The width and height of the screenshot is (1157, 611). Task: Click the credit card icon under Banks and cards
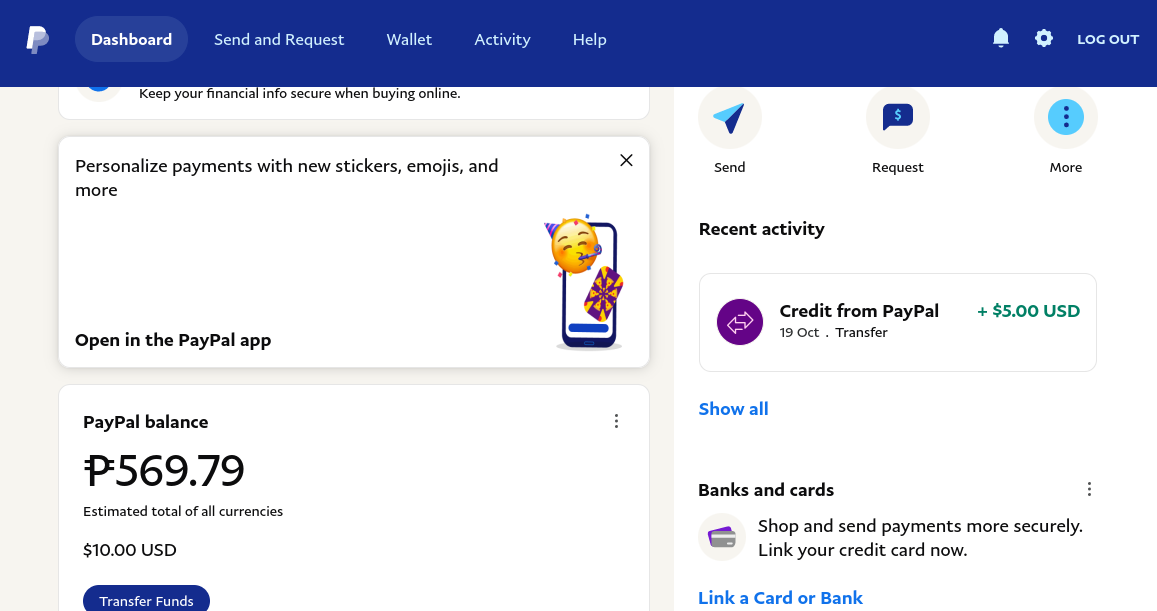(x=722, y=537)
